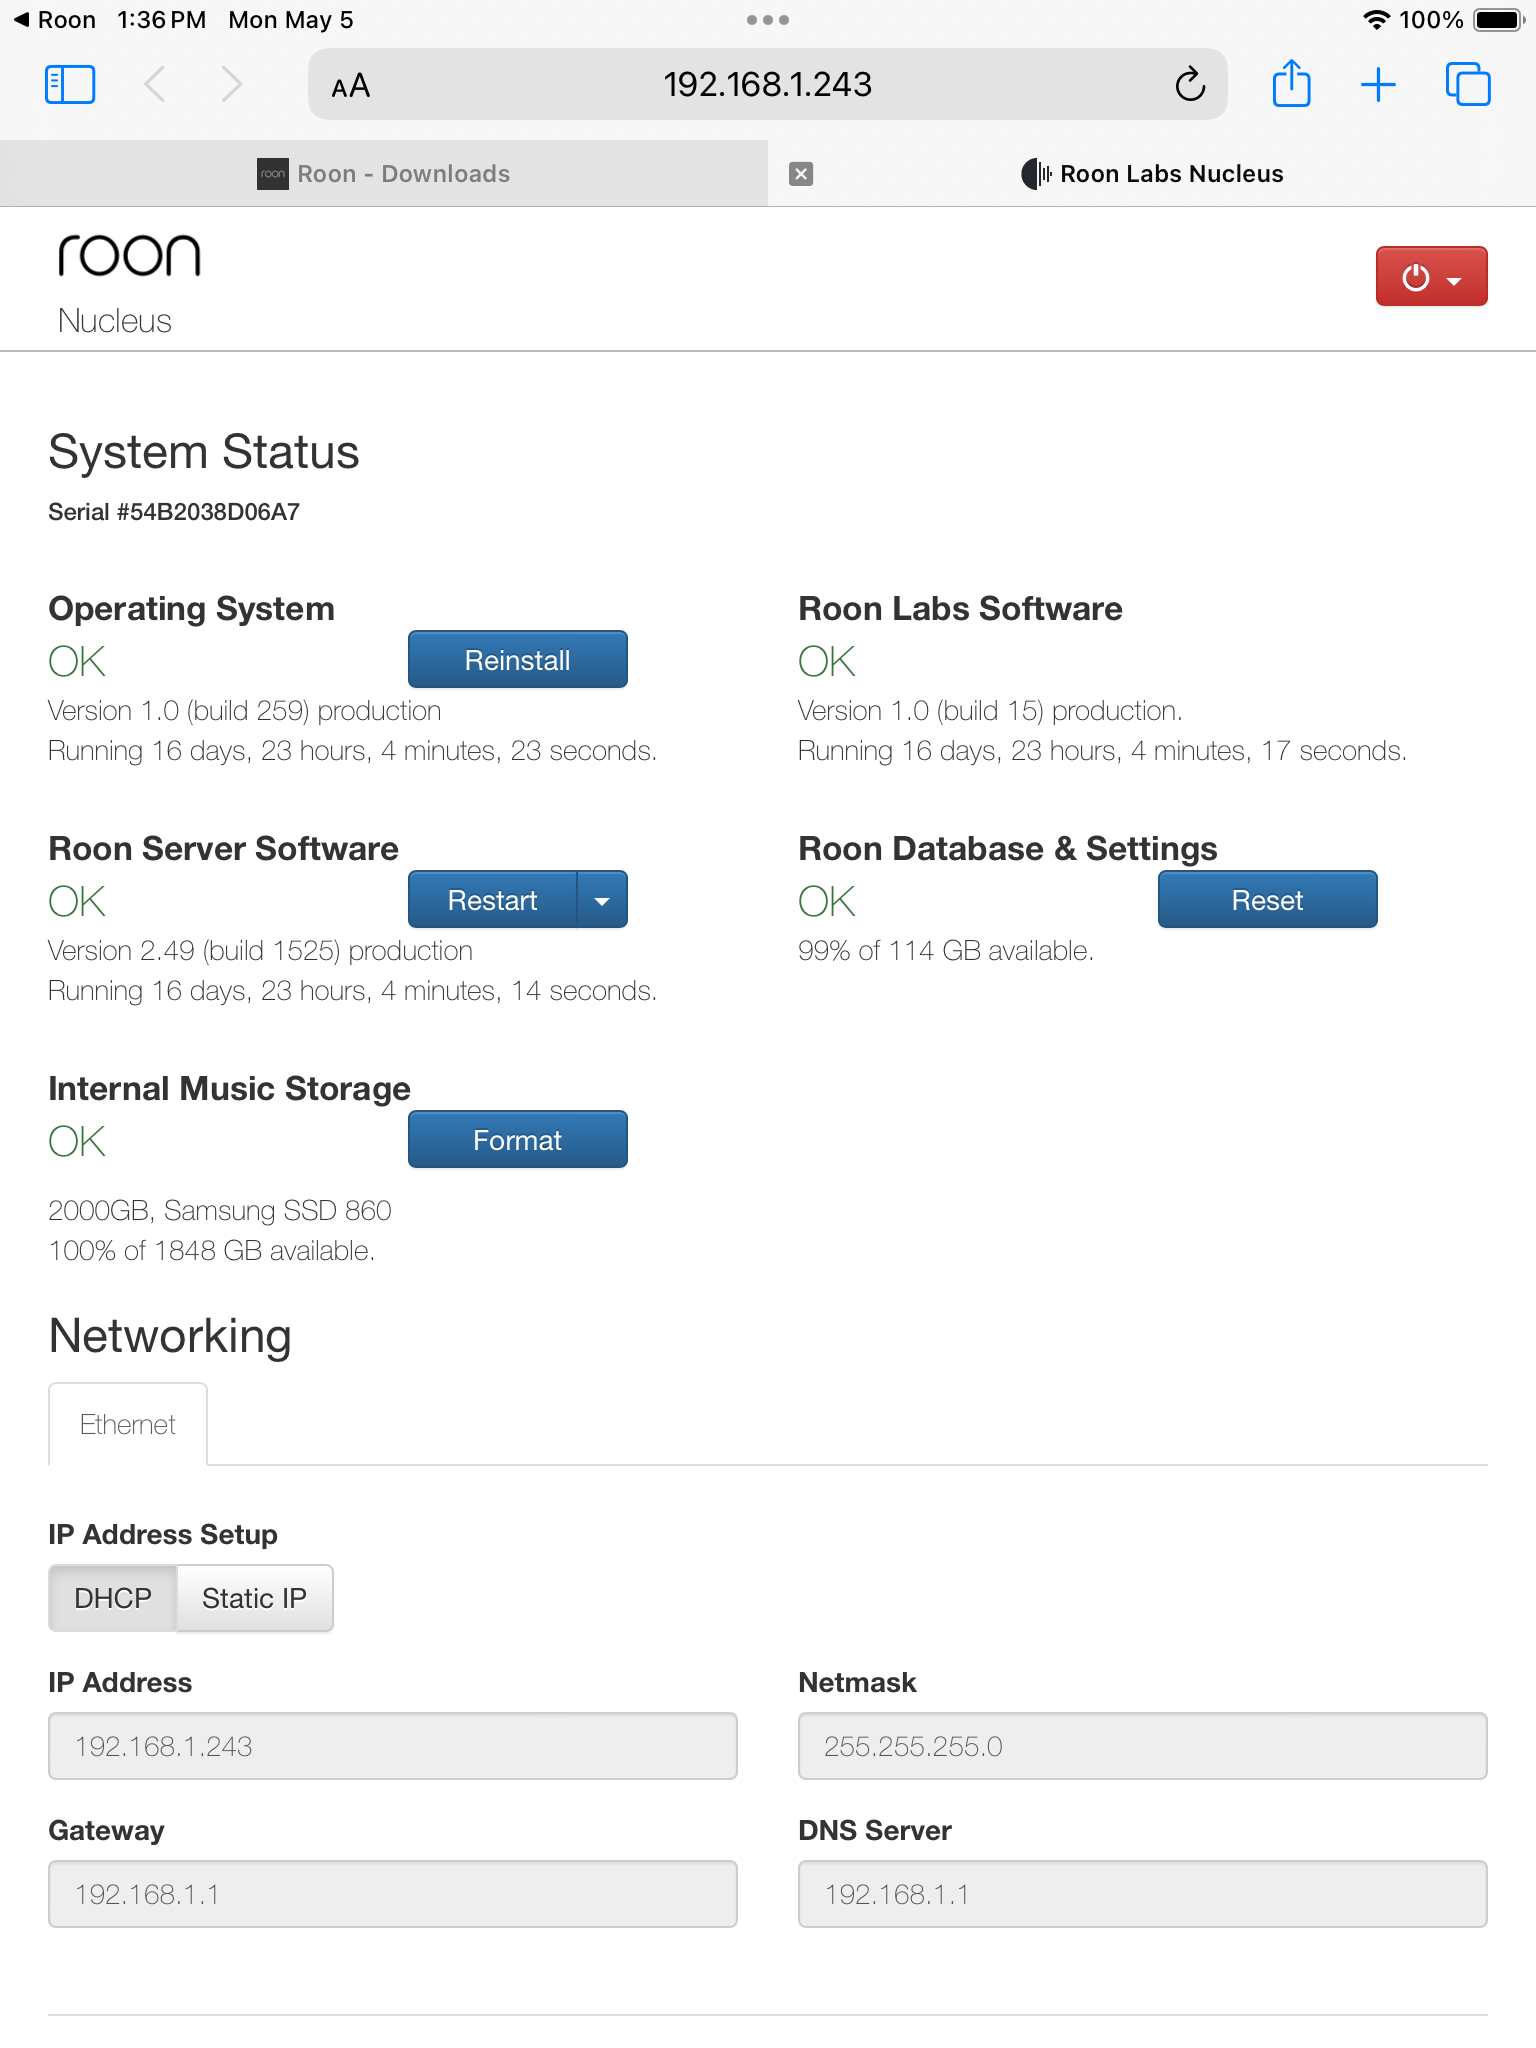Click OK status under Internal Music Storage

pos(77,1141)
